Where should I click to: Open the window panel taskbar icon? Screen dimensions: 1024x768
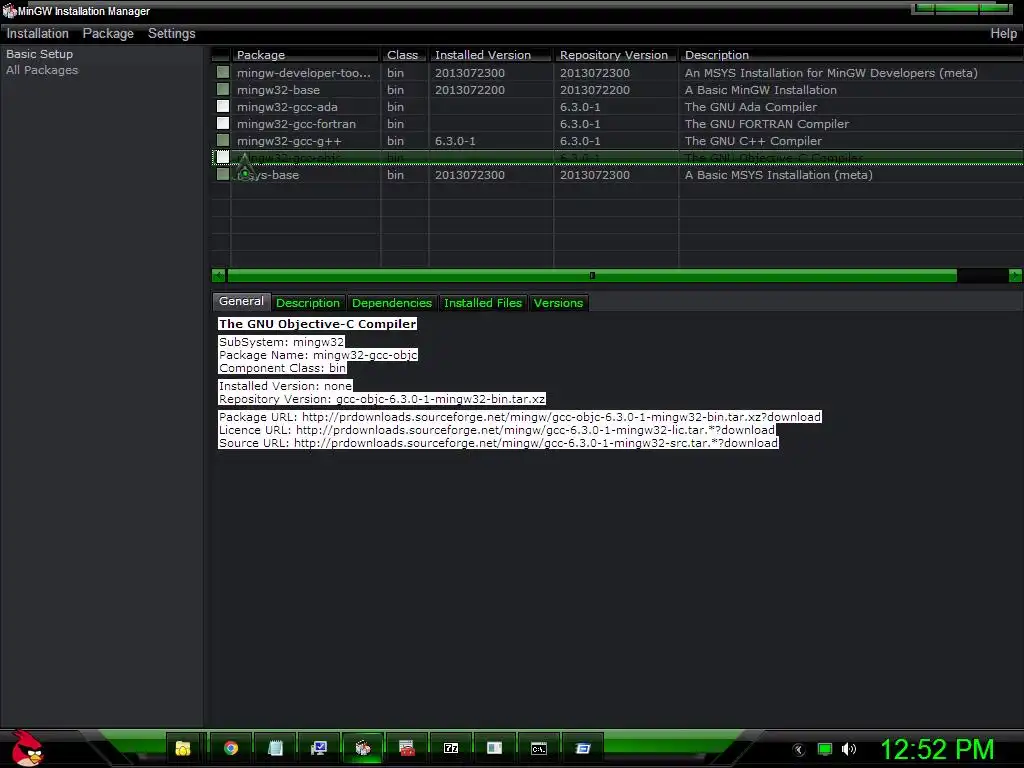pos(494,748)
